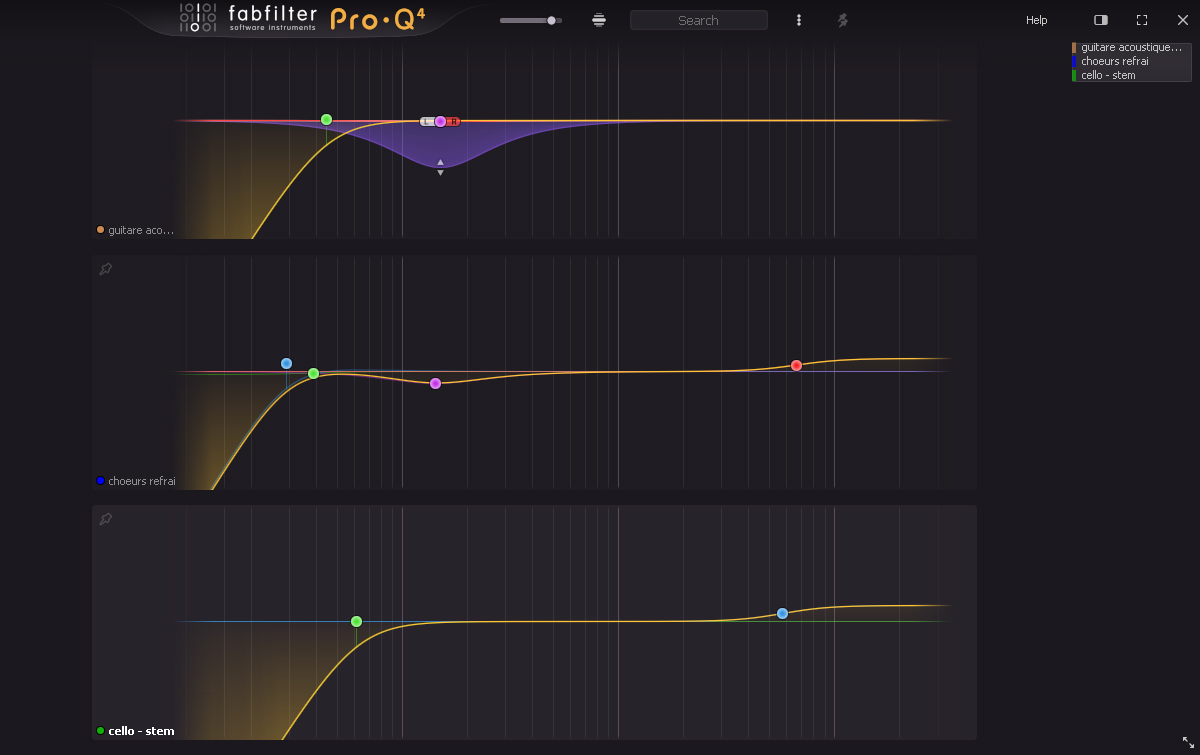
Task: Adjust the zoom slider in the top bar
Action: click(531, 20)
